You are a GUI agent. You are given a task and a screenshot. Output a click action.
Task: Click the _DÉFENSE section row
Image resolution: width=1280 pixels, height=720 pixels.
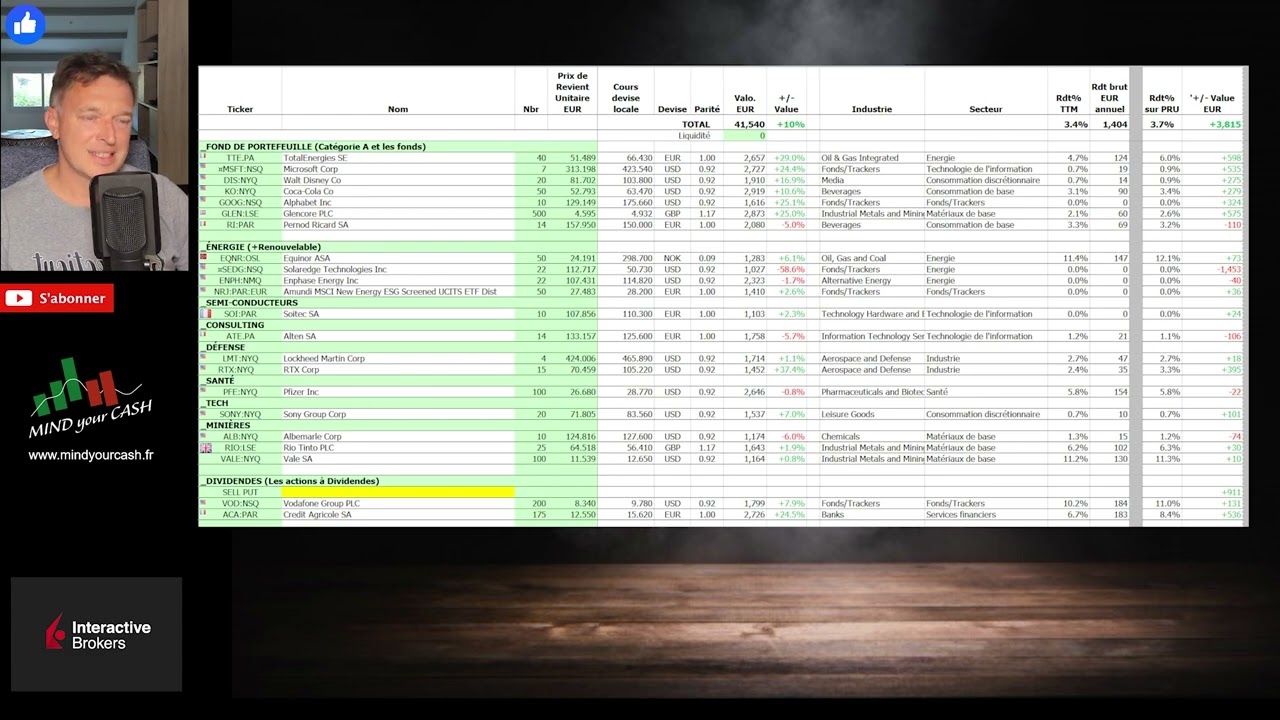click(398, 347)
